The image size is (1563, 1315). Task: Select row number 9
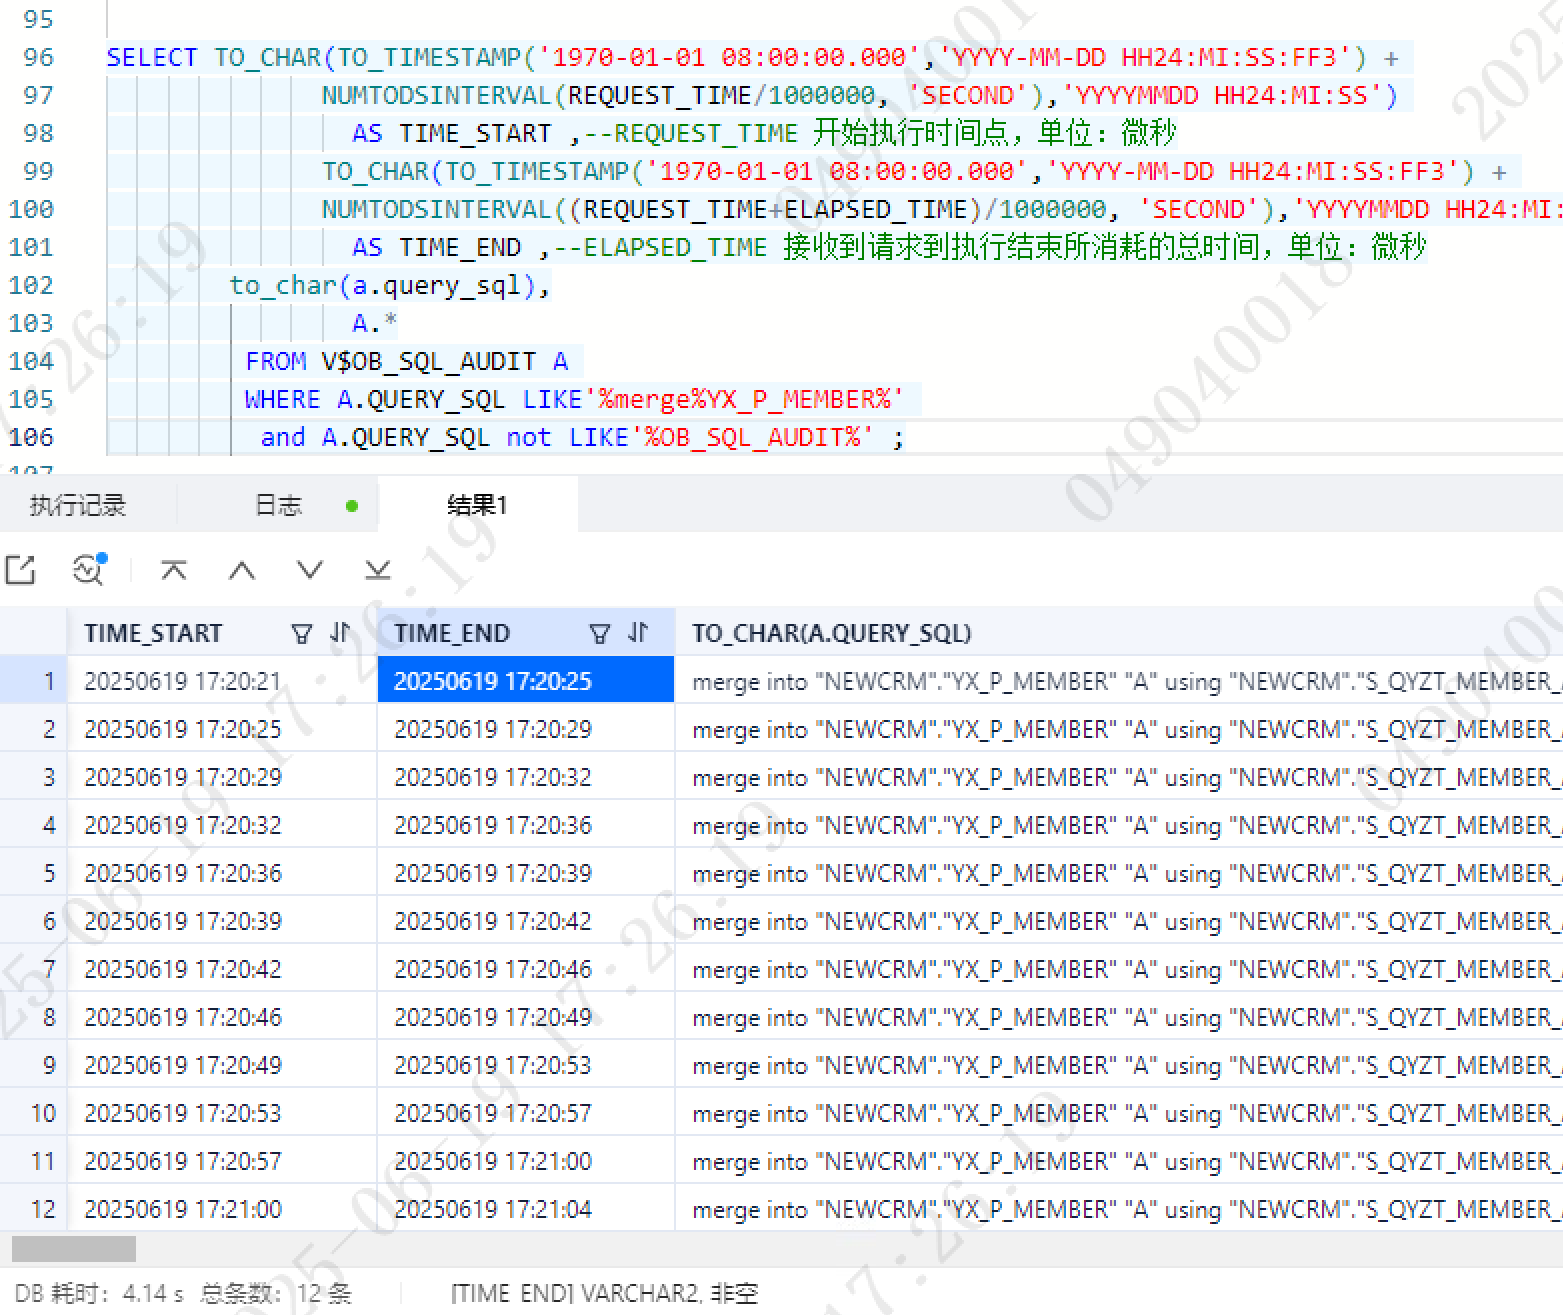click(x=34, y=1065)
